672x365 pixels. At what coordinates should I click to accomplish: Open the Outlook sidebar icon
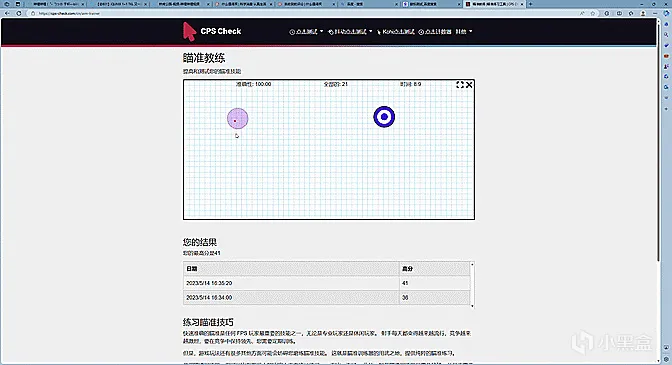(666, 87)
